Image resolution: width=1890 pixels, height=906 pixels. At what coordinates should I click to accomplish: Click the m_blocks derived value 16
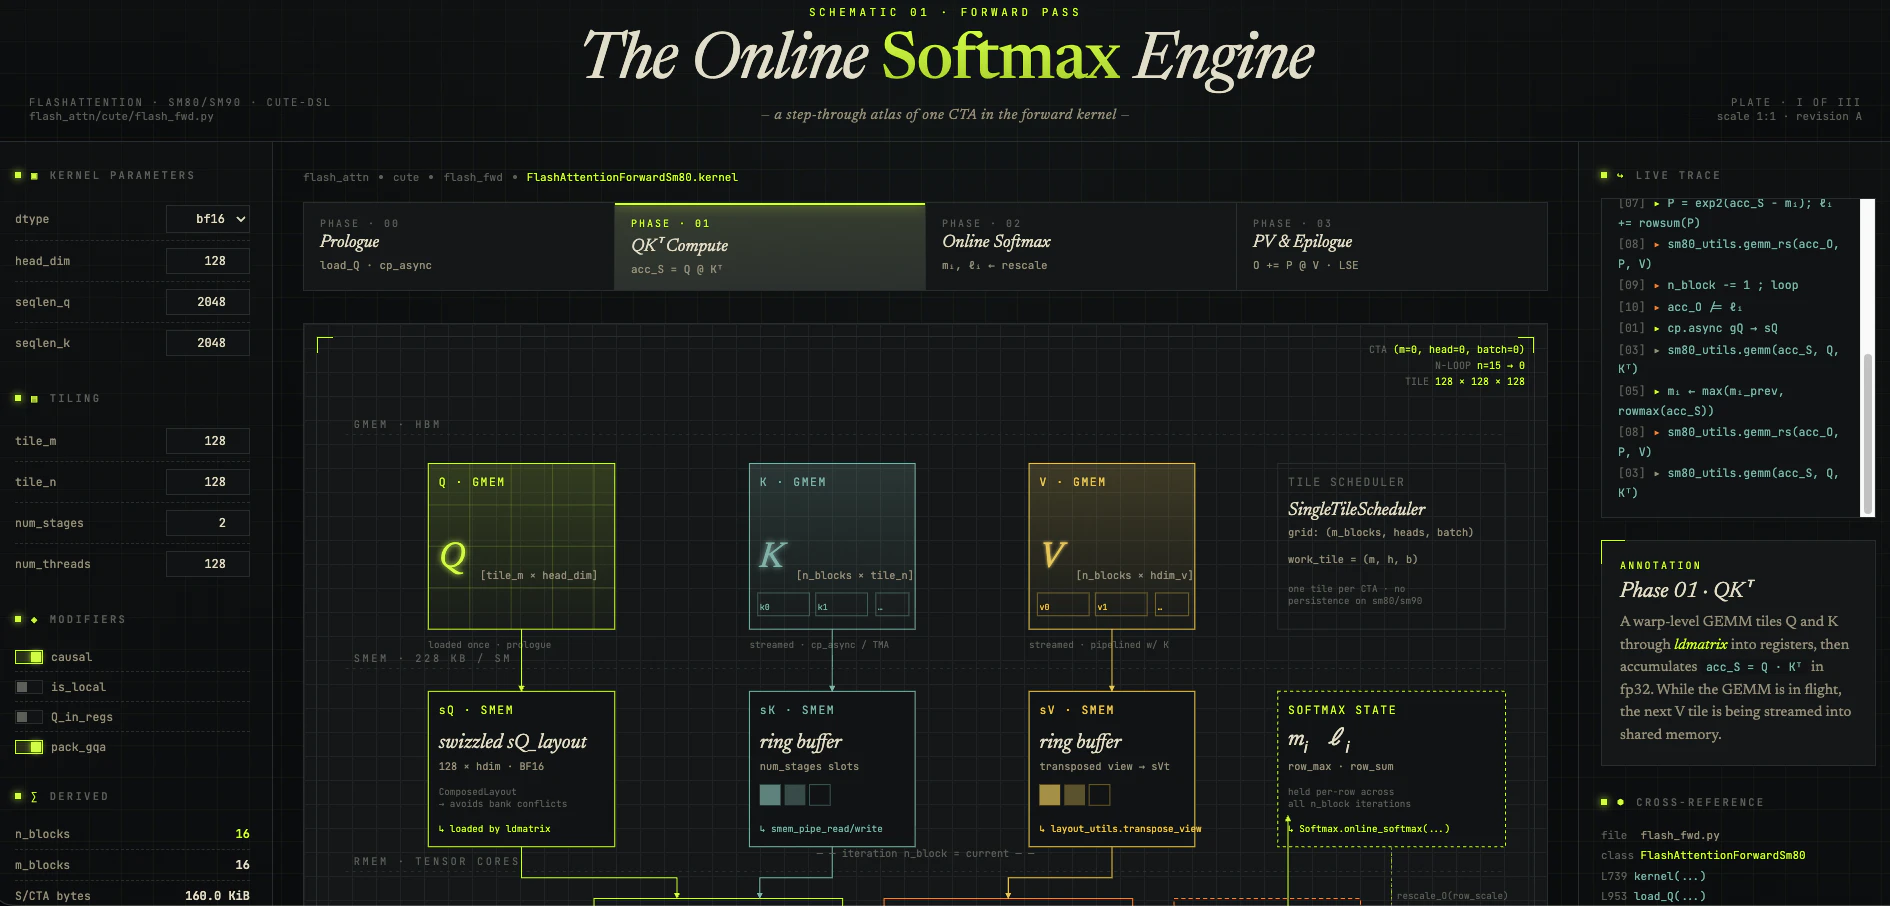coord(242,865)
